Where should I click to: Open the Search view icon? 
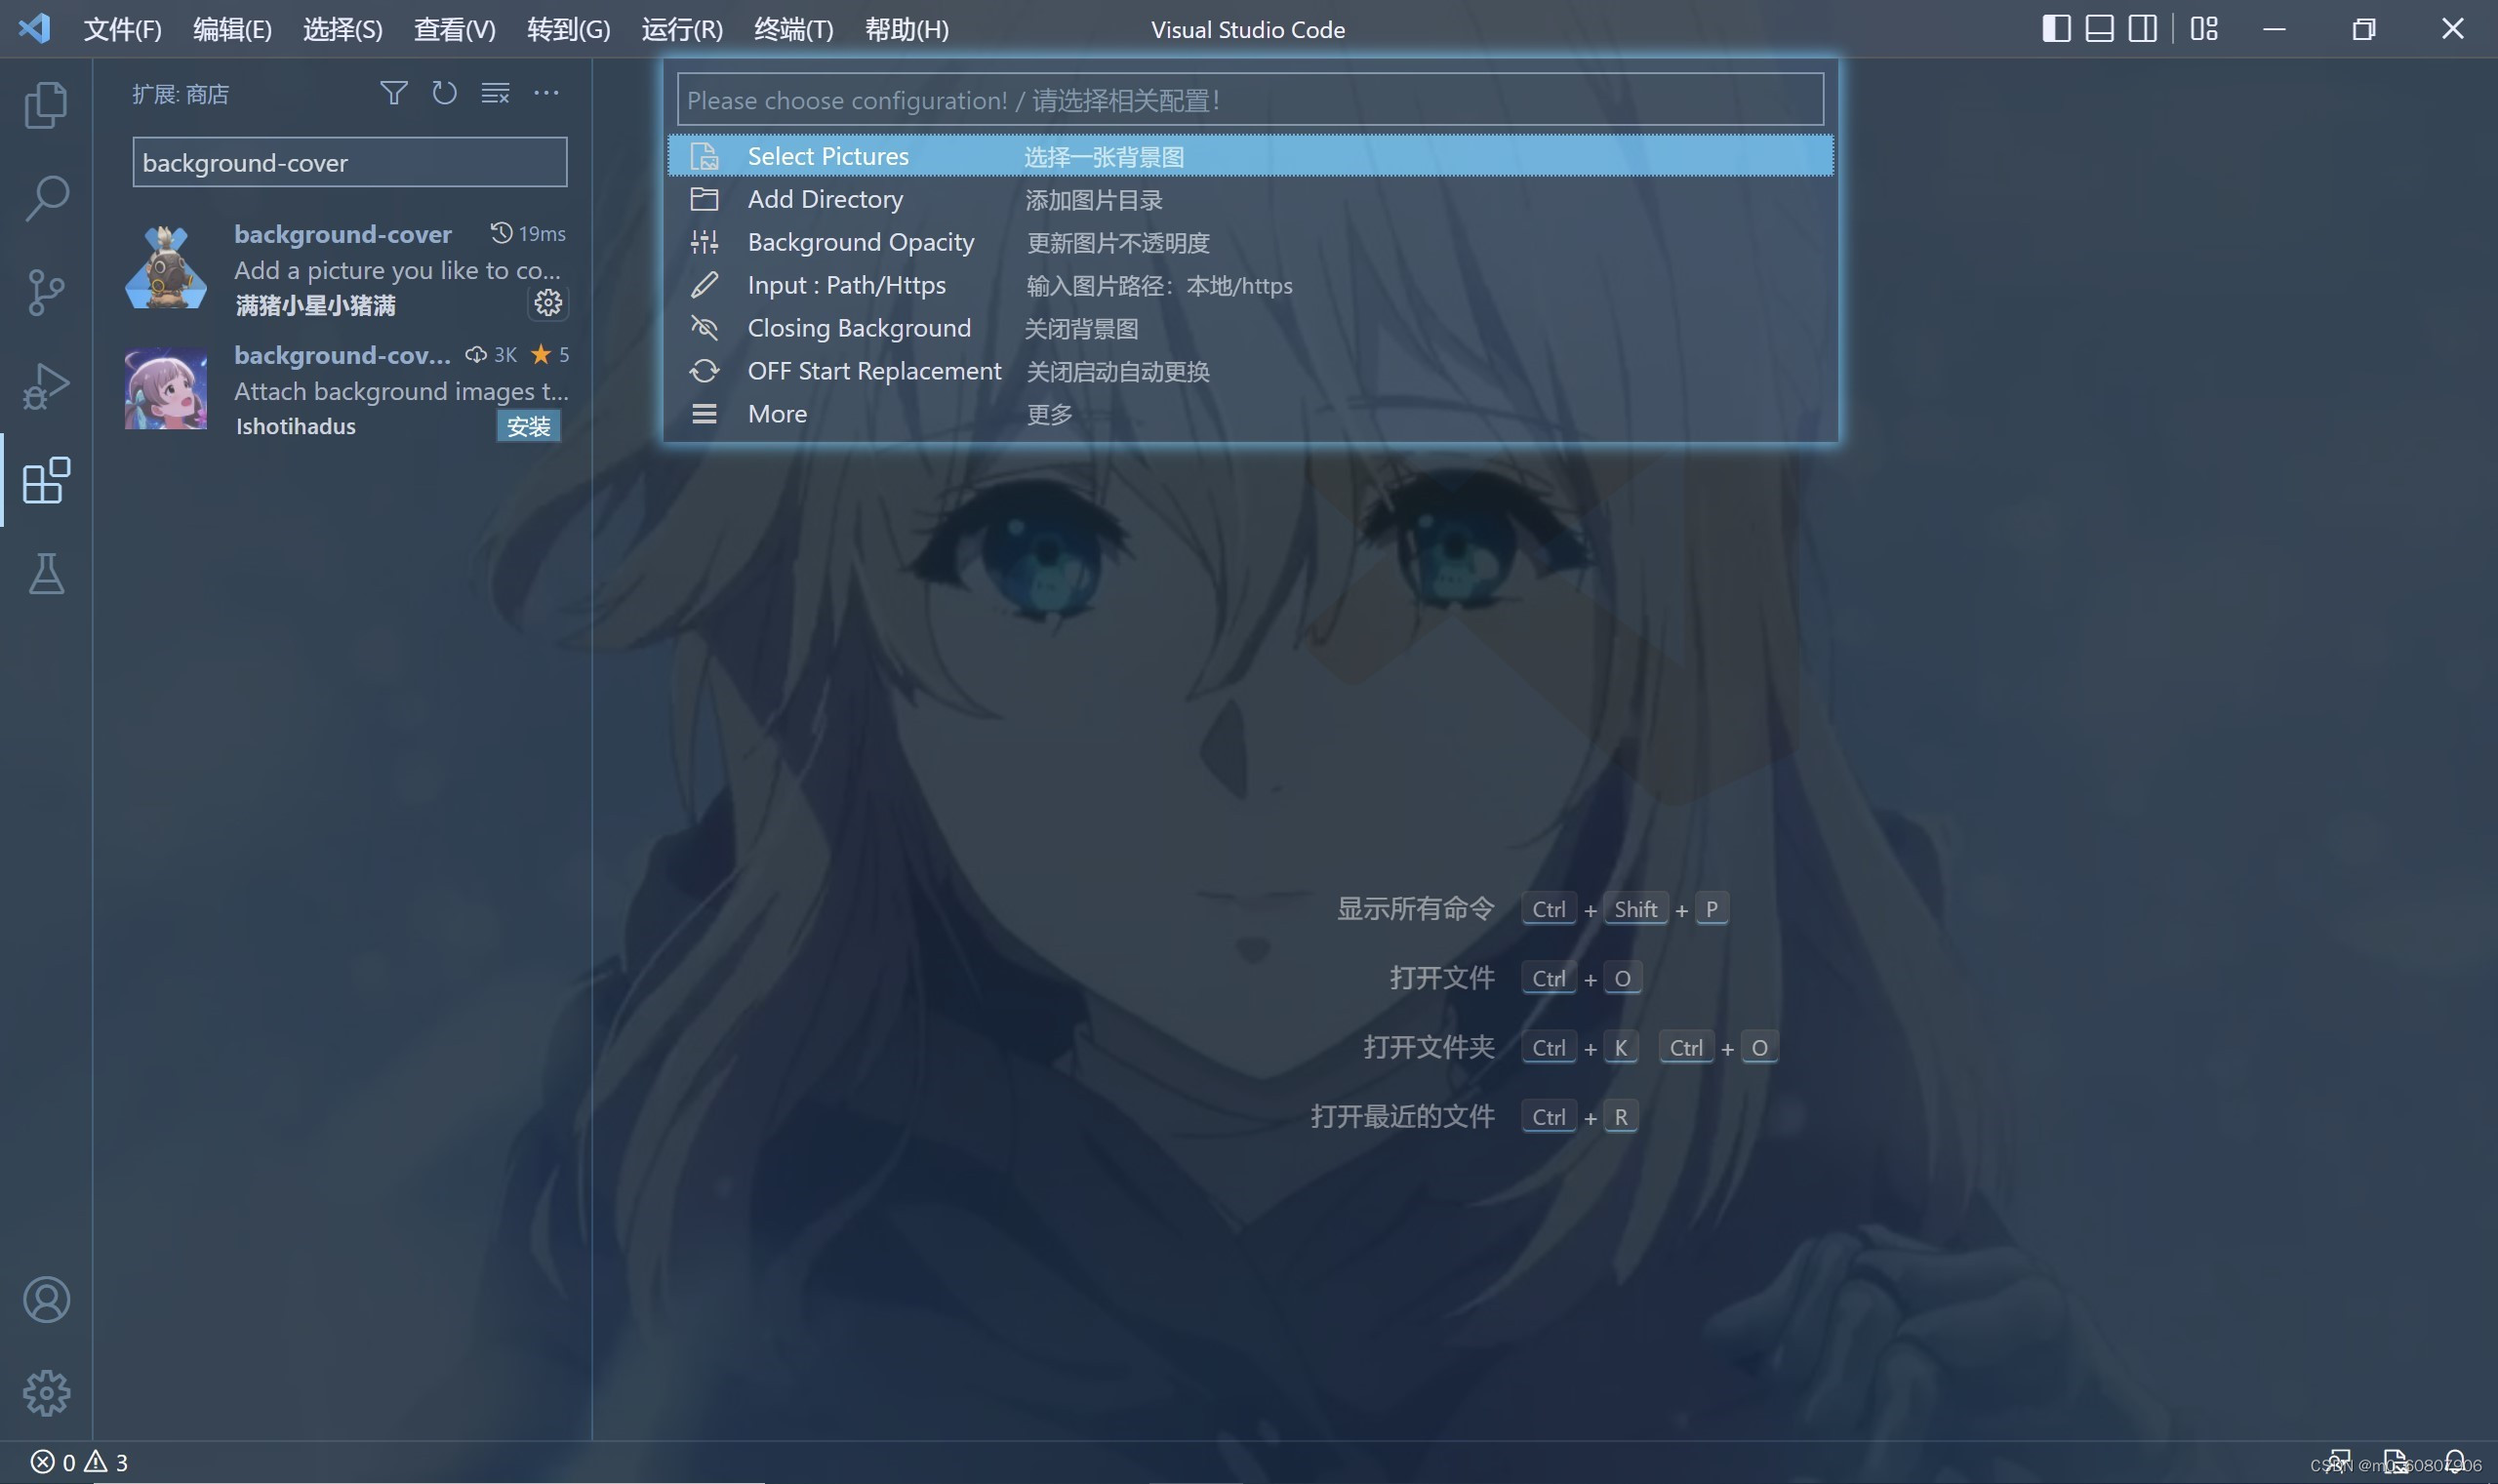[46, 198]
